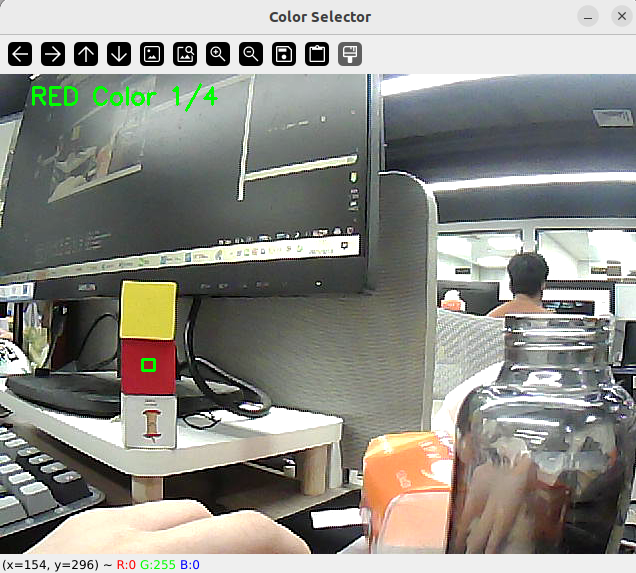Image resolution: width=636 pixels, height=573 pixels.
Task: Minimize the Color Selector window
Action: 588,17
